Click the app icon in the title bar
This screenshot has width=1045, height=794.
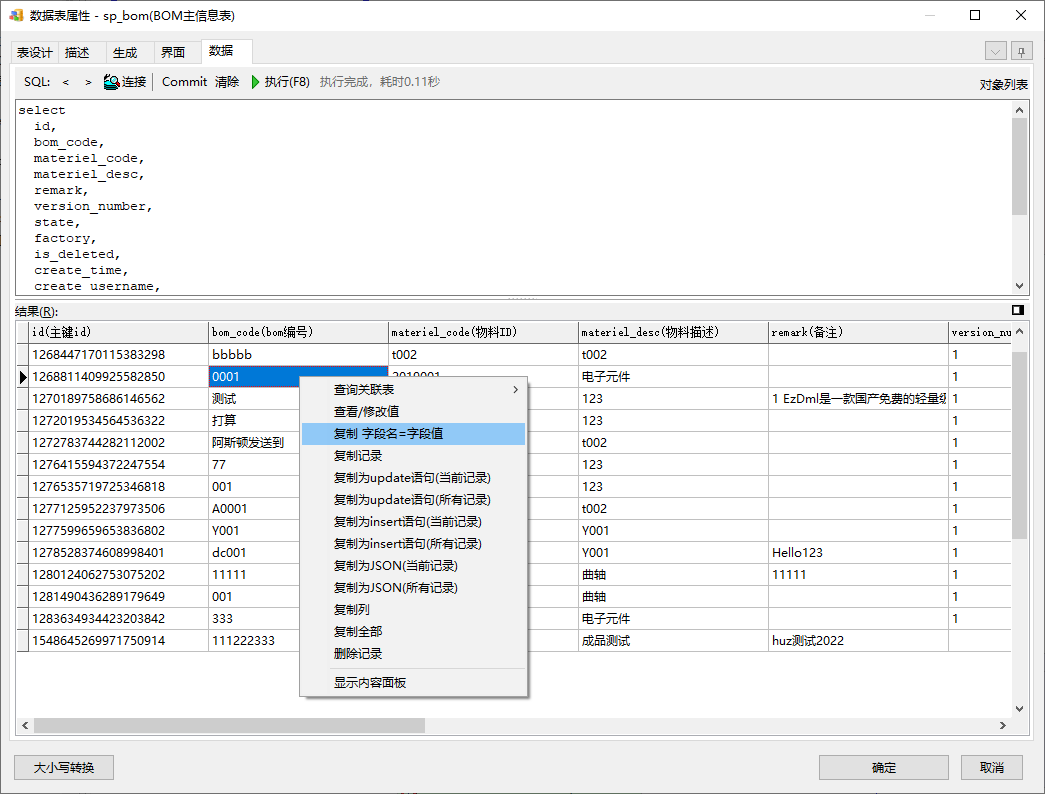(x=16, y=15)
